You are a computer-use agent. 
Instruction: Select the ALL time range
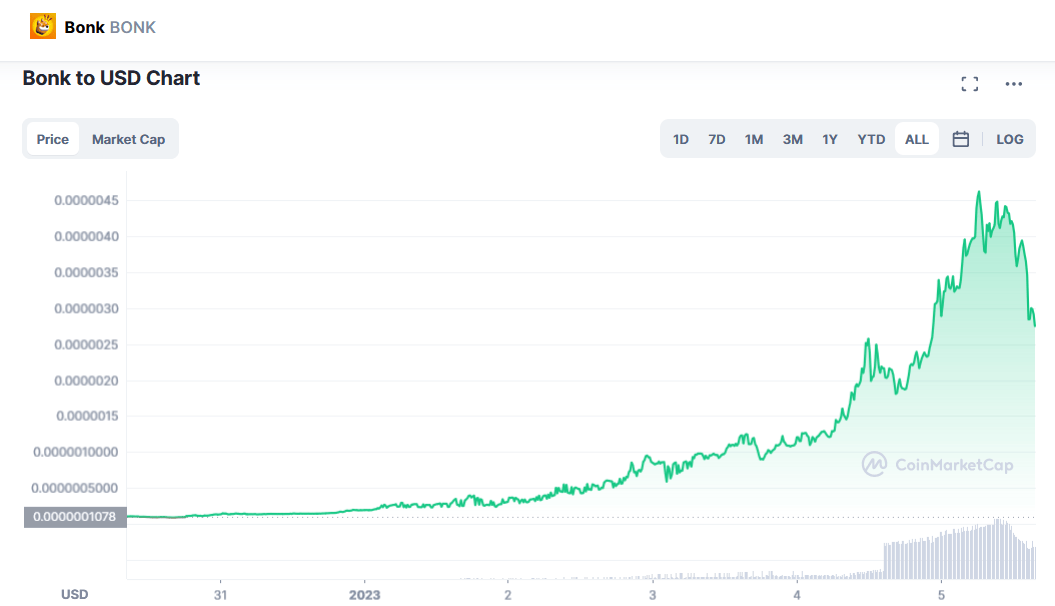pyautogui.click(x=917, y=139)
